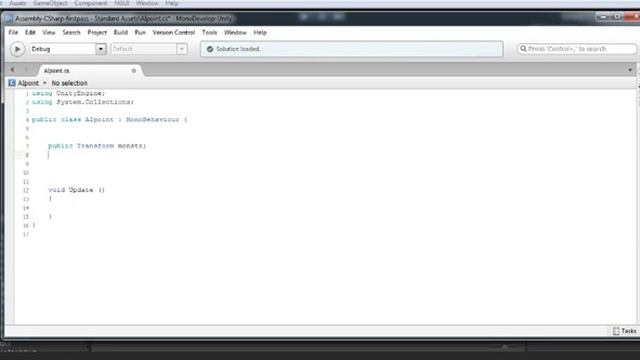
Task: Open GameObject menu in Unity window behind
Action: click(x=50, y=3)
